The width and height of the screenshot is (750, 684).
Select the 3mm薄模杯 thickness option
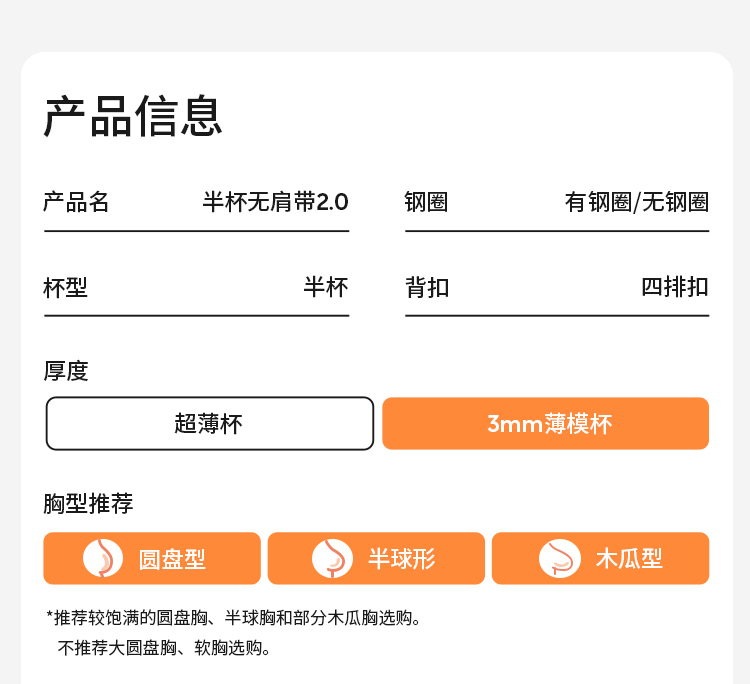[546, 424]
